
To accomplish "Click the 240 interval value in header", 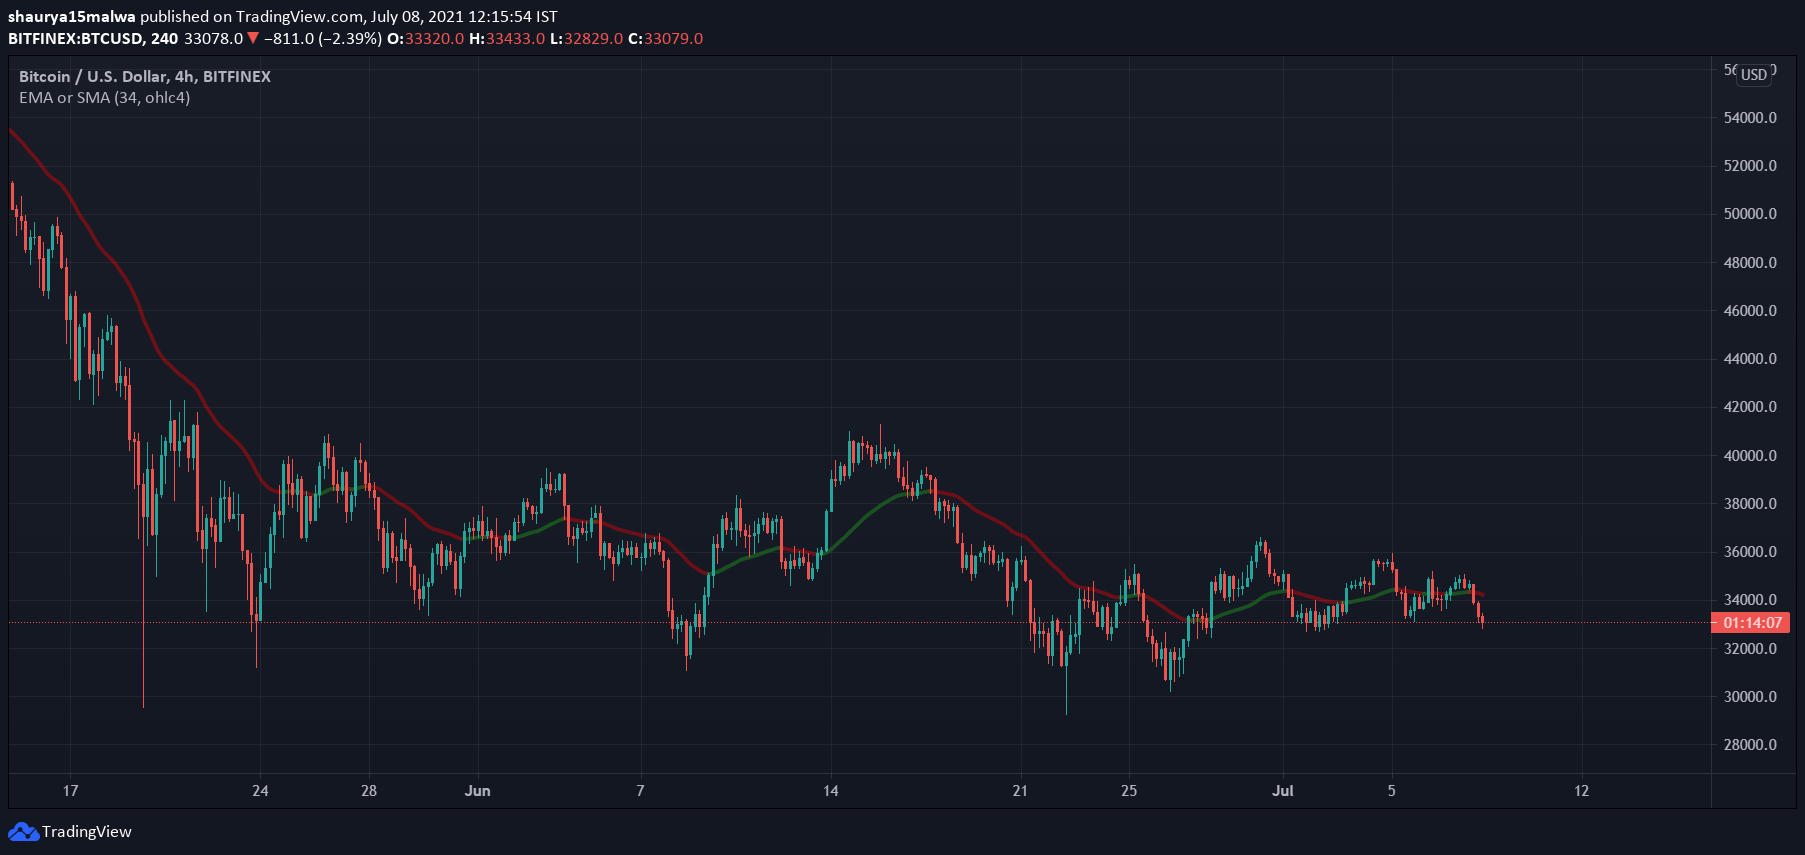I will tap(165, 38).
